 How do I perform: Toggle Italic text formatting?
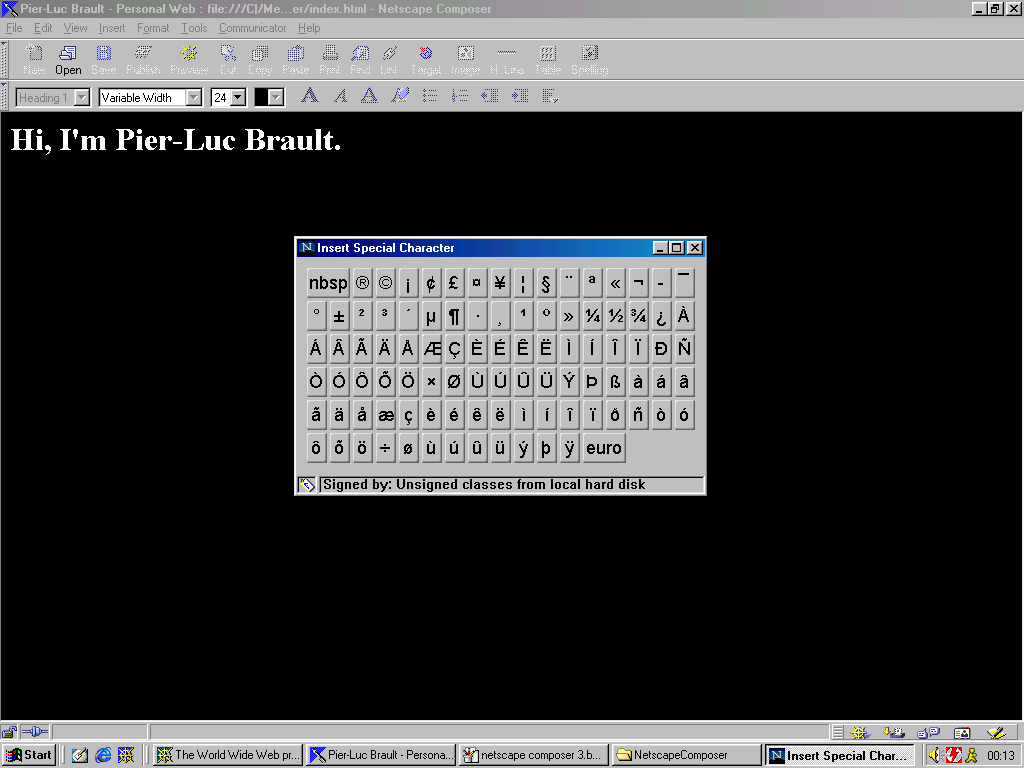tap(340, 97)
